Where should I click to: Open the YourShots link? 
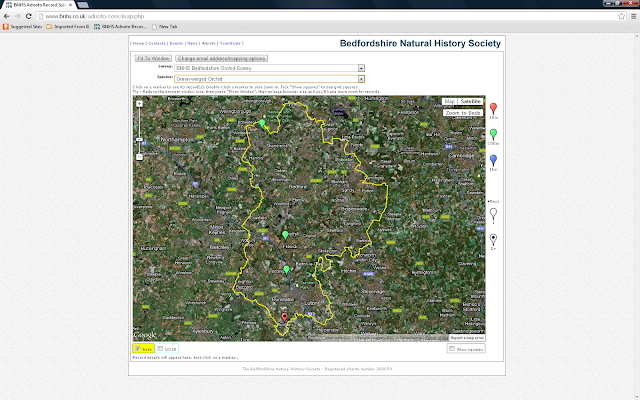pyautogui.click(x=230, y=43)
